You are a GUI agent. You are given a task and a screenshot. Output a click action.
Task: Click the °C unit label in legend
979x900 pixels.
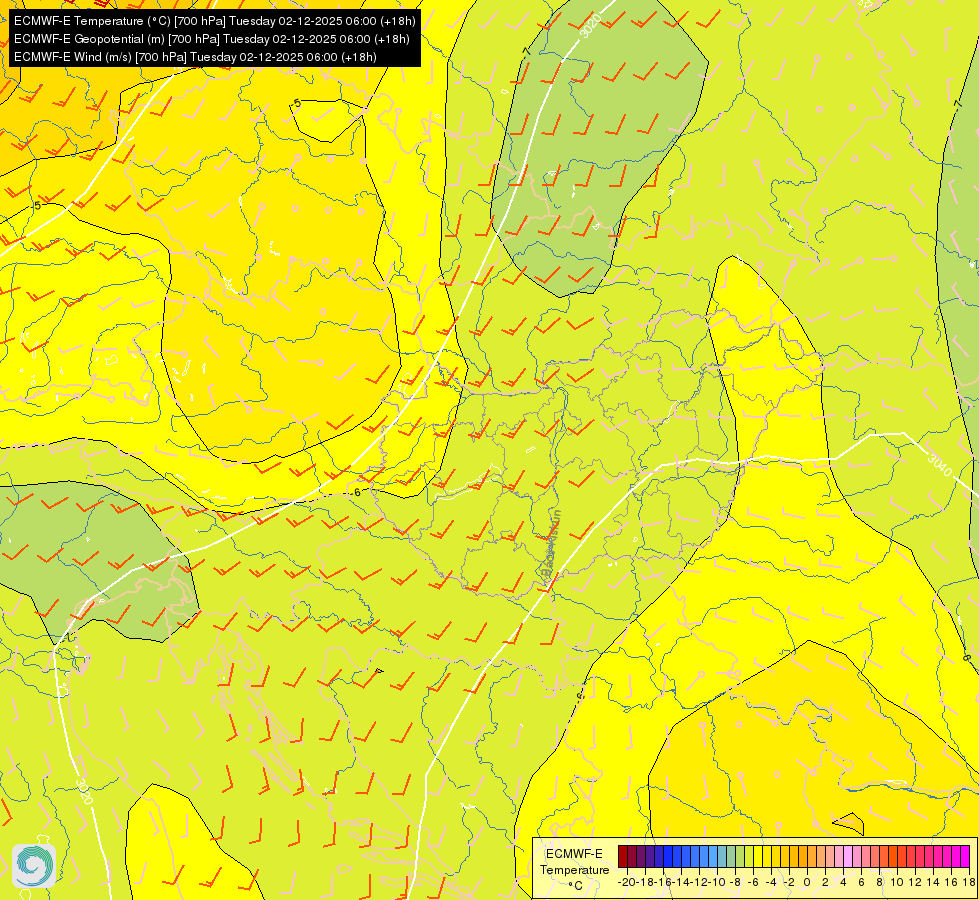[575, 886]
